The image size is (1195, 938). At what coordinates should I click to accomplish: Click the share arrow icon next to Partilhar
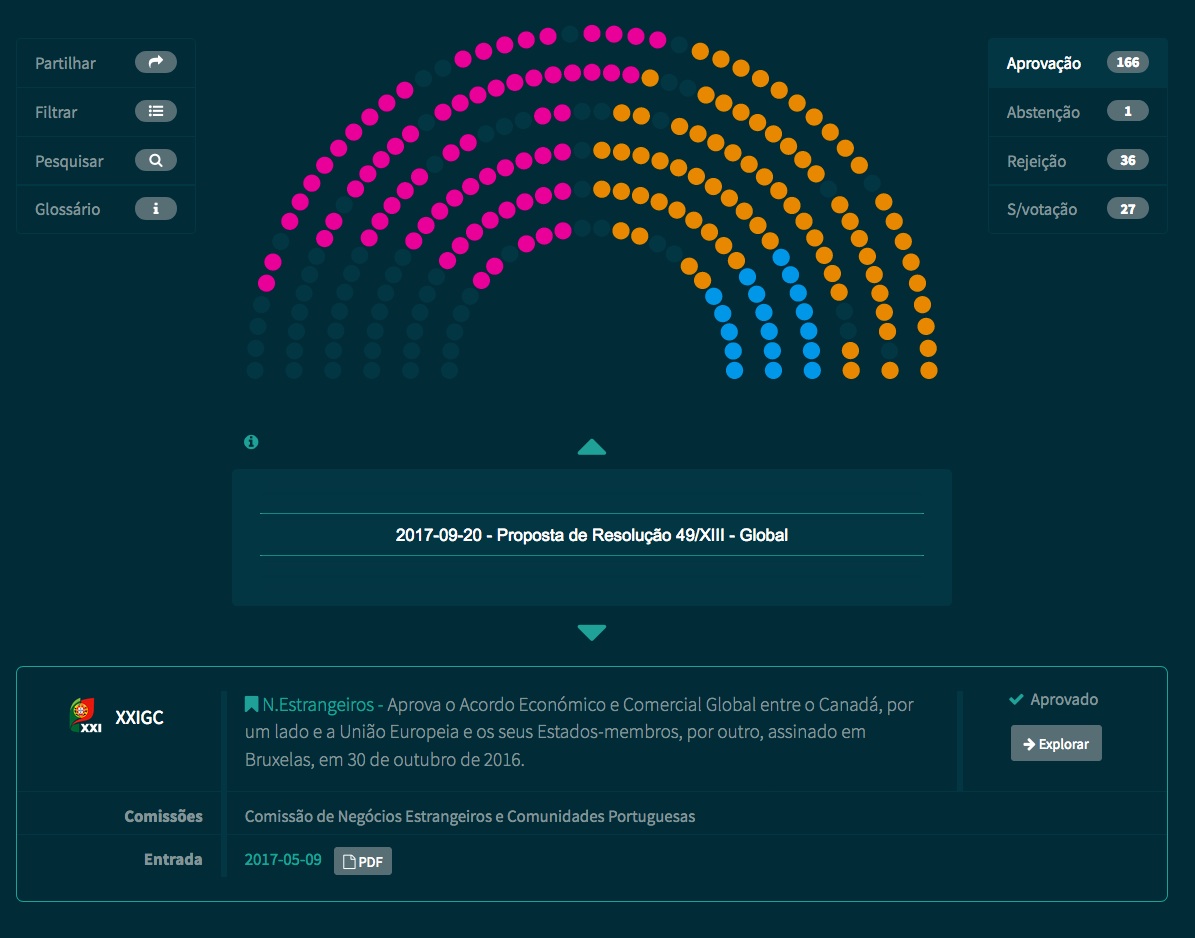pos(155,62)
